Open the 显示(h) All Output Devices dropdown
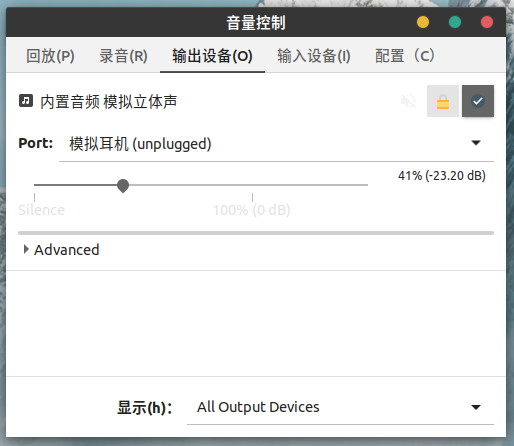The width and height of the screenshot is (514, 446). (340, 407)
